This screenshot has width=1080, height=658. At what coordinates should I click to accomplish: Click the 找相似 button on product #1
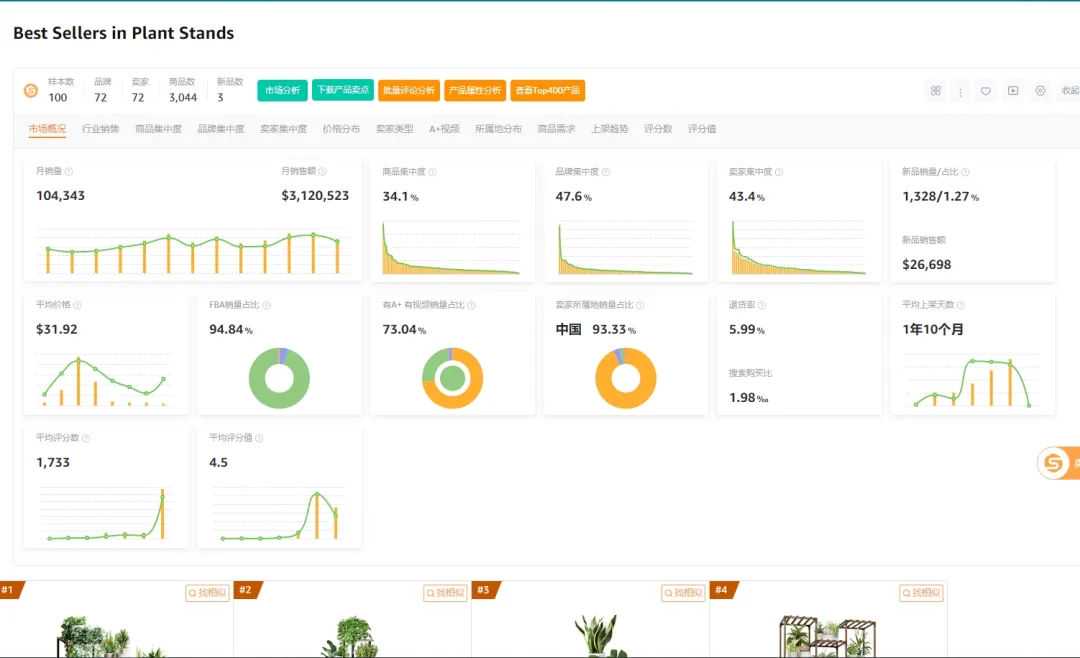pos(207,593)
